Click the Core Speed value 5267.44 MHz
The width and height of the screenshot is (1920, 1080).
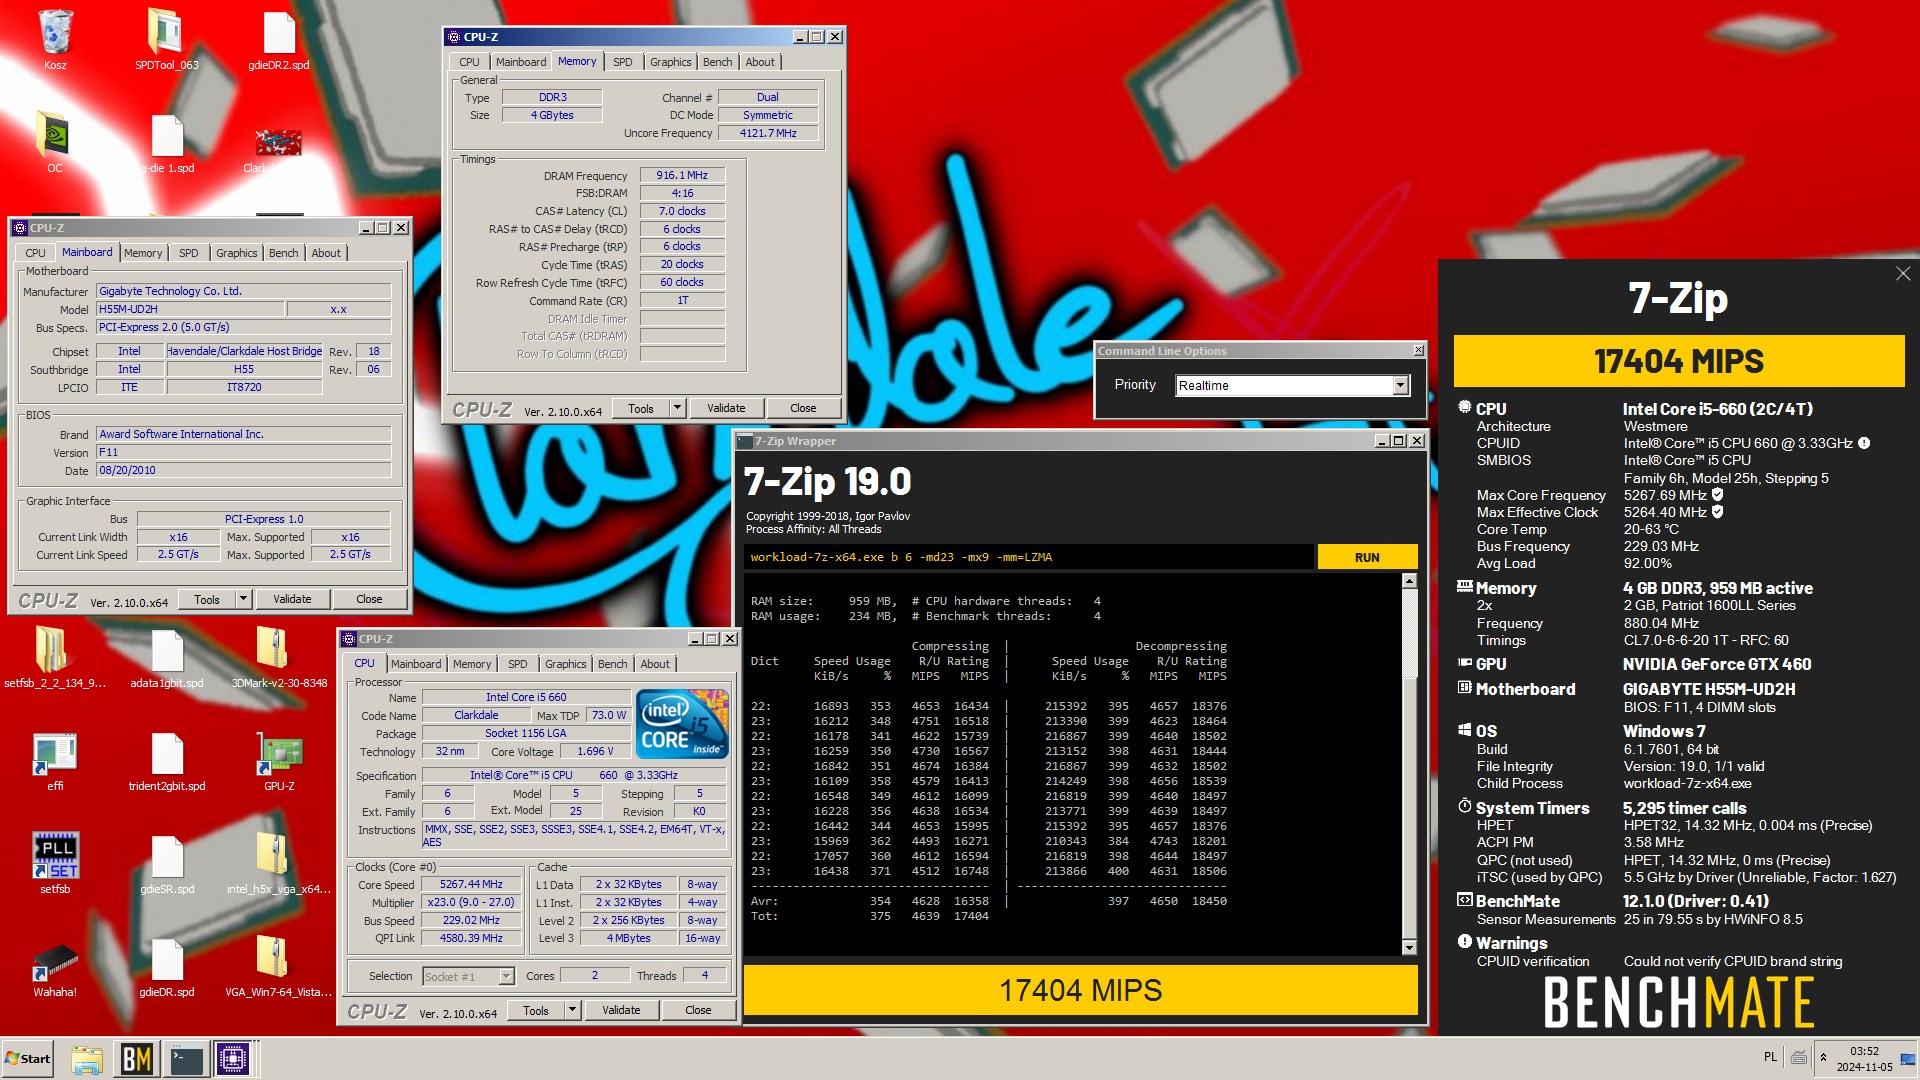(471, 884)
